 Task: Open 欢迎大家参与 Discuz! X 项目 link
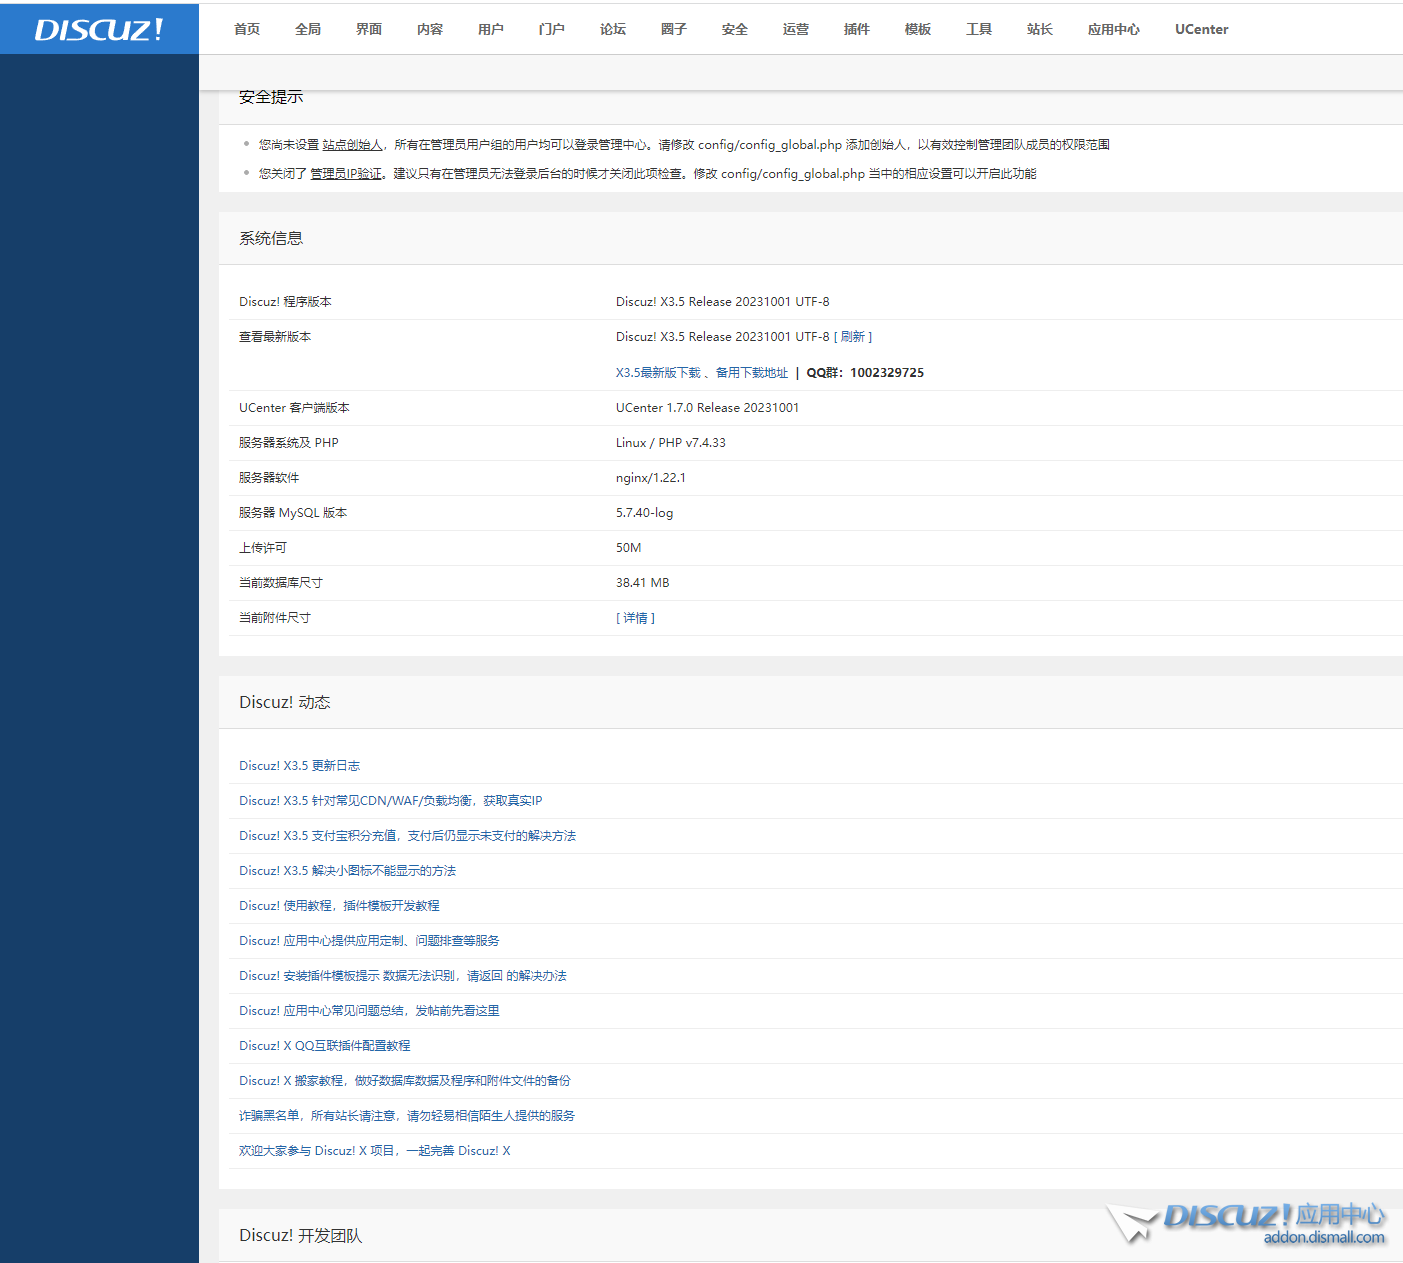[x=374, y=1151]
